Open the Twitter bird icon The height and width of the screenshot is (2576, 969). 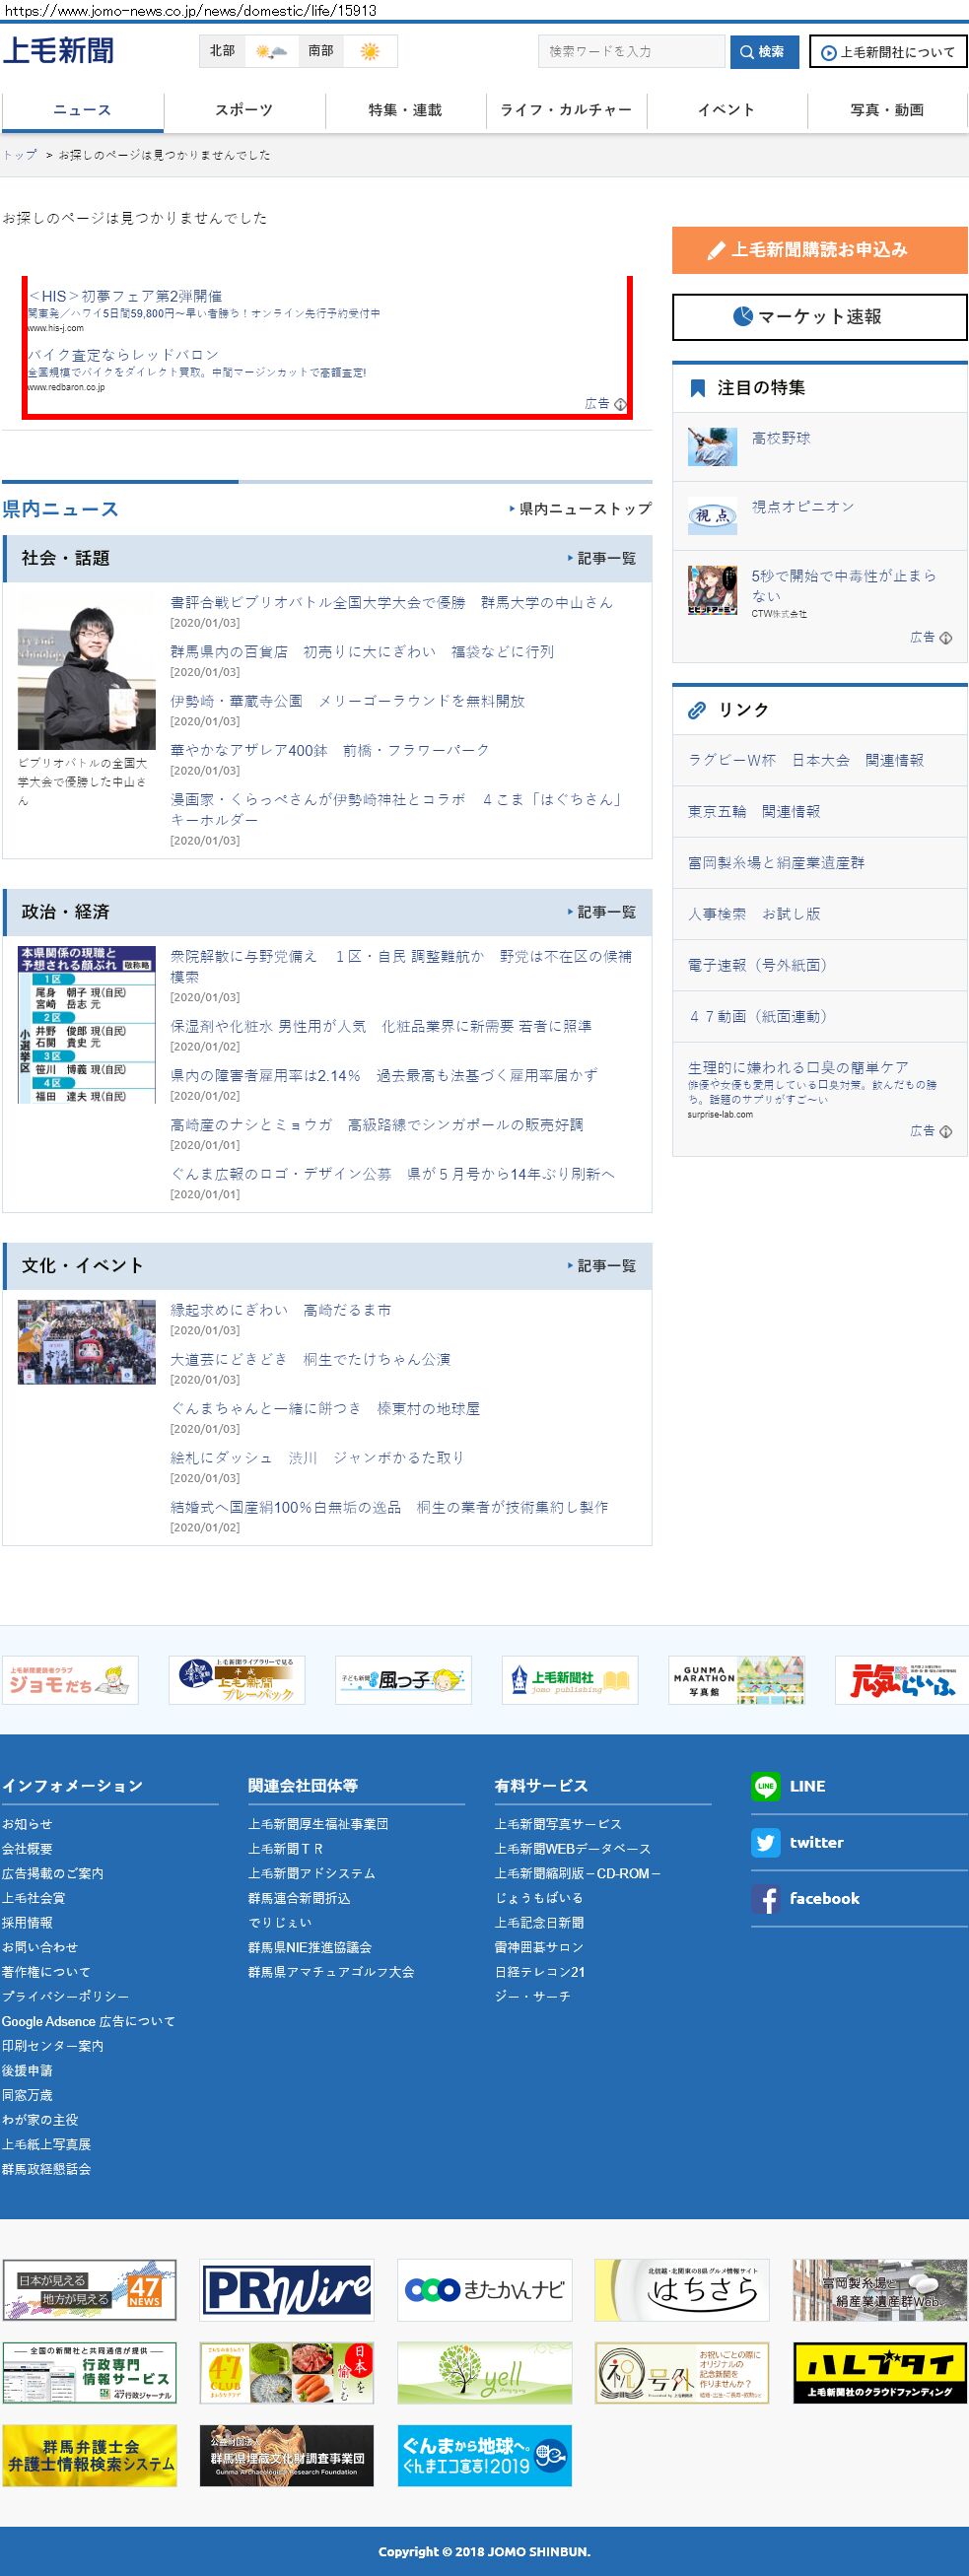766,1842
